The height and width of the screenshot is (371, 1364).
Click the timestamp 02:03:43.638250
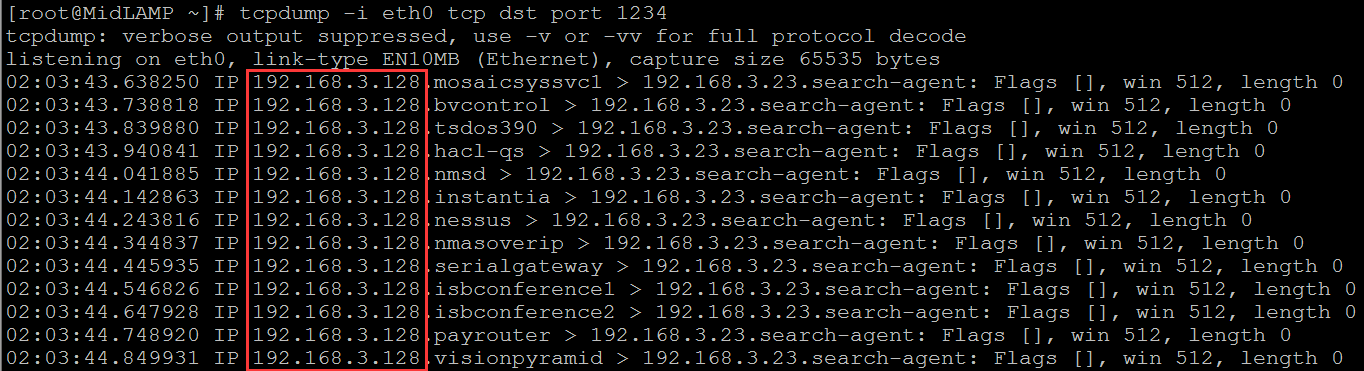[x=102, y=83]
